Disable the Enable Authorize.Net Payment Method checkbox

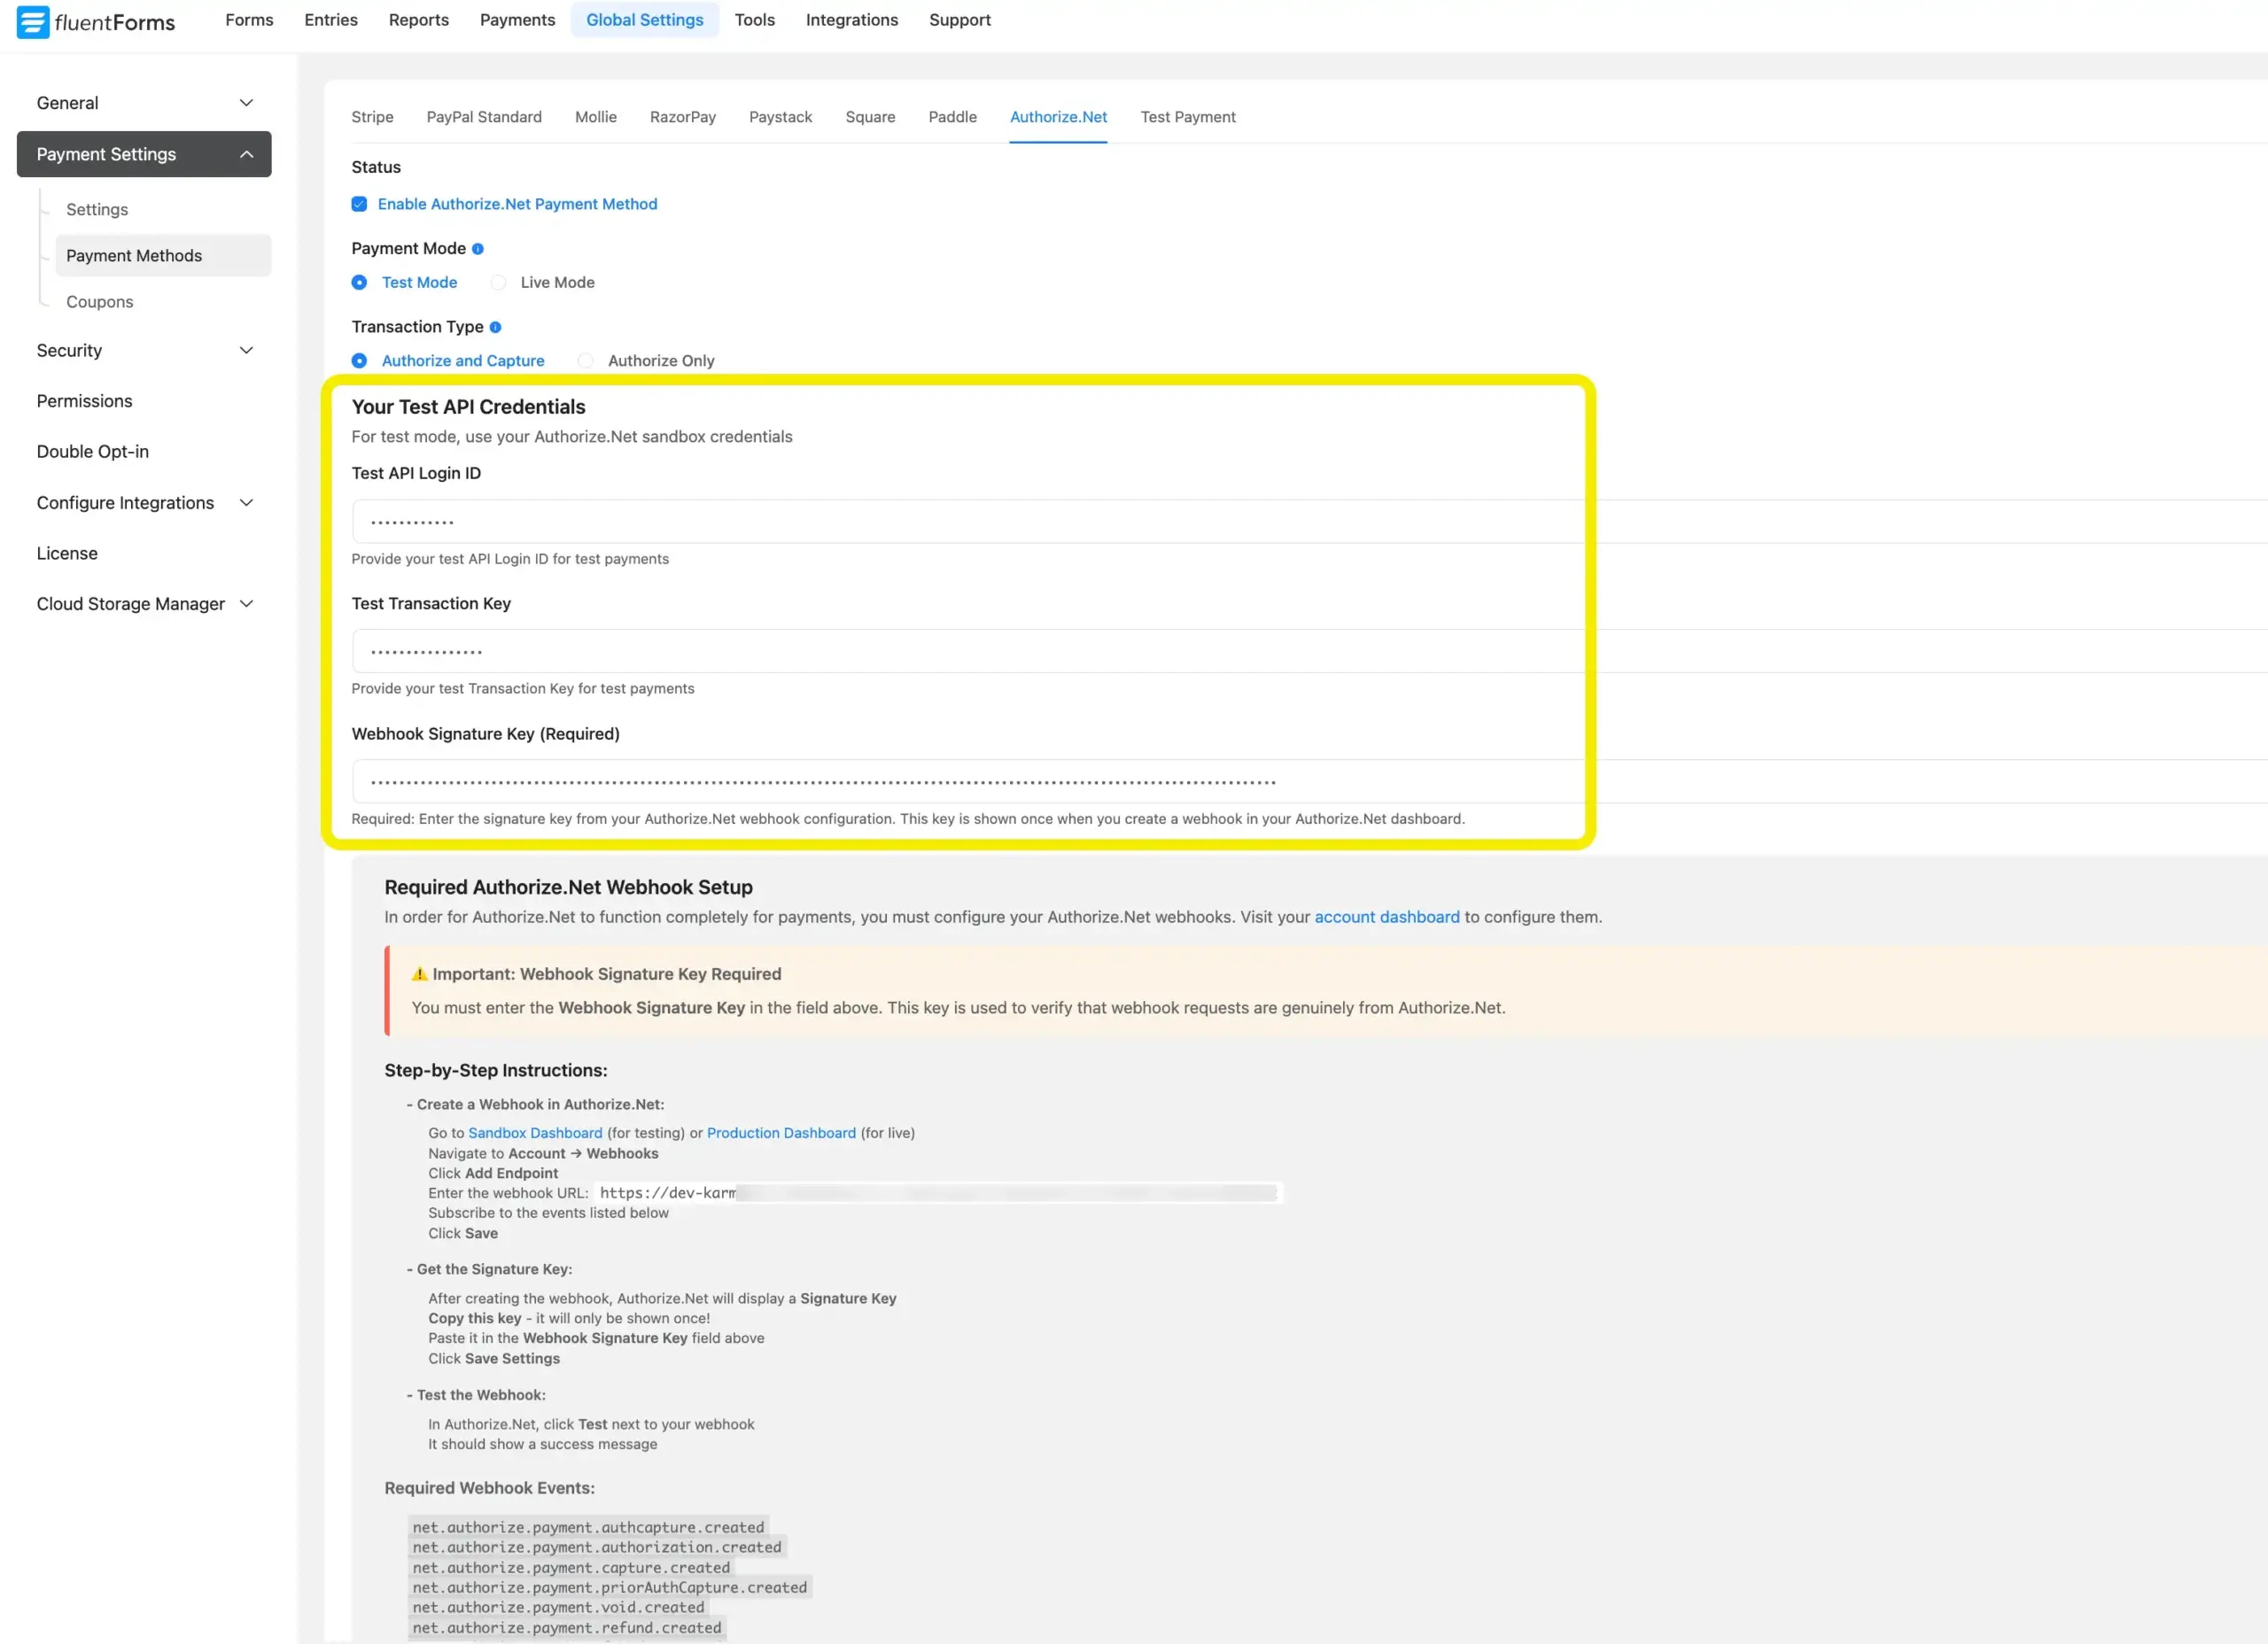click(x=359, y=204)
